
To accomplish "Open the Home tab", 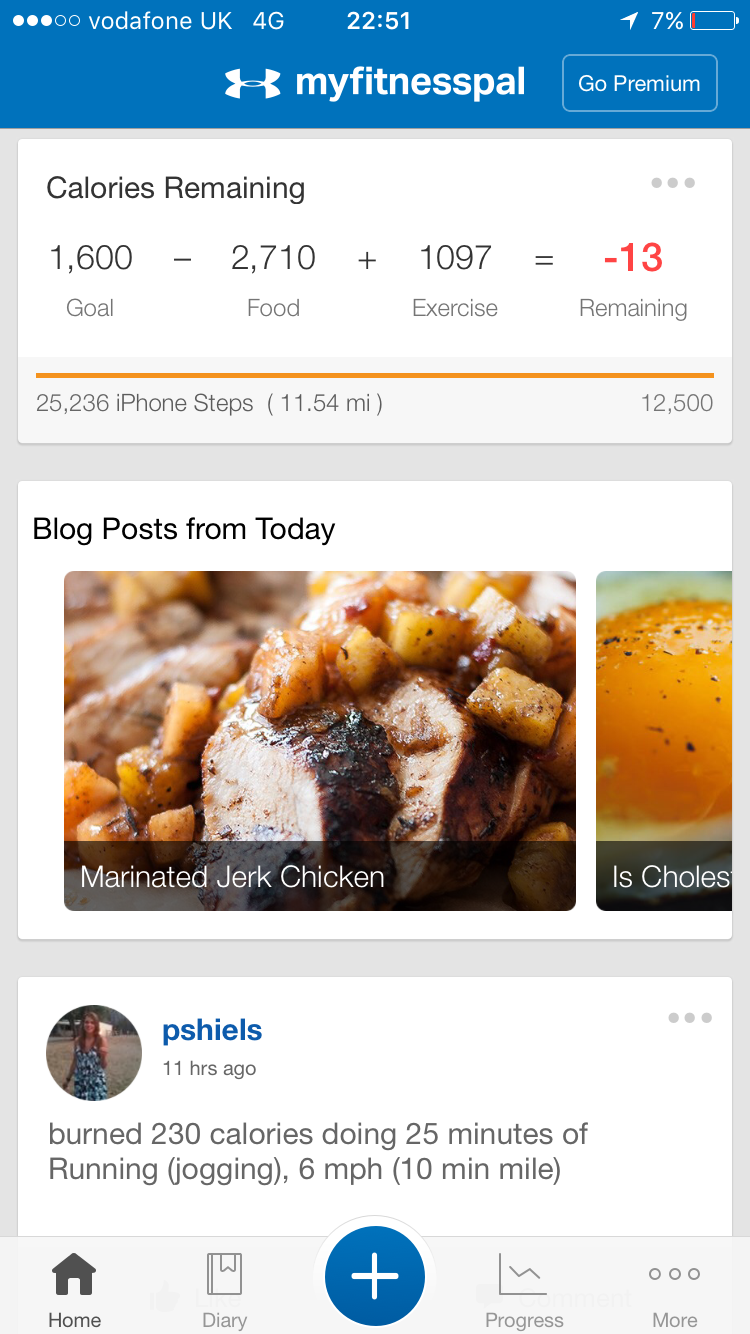I will 74,1291.
